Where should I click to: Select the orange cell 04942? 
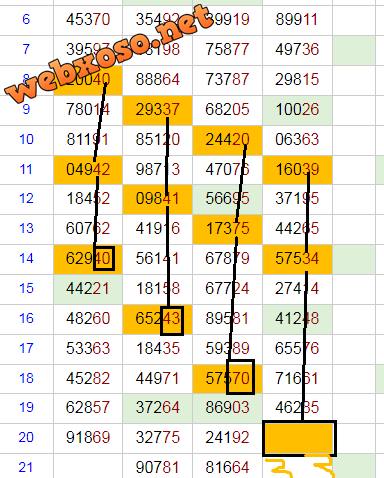(x=88, y=169)
